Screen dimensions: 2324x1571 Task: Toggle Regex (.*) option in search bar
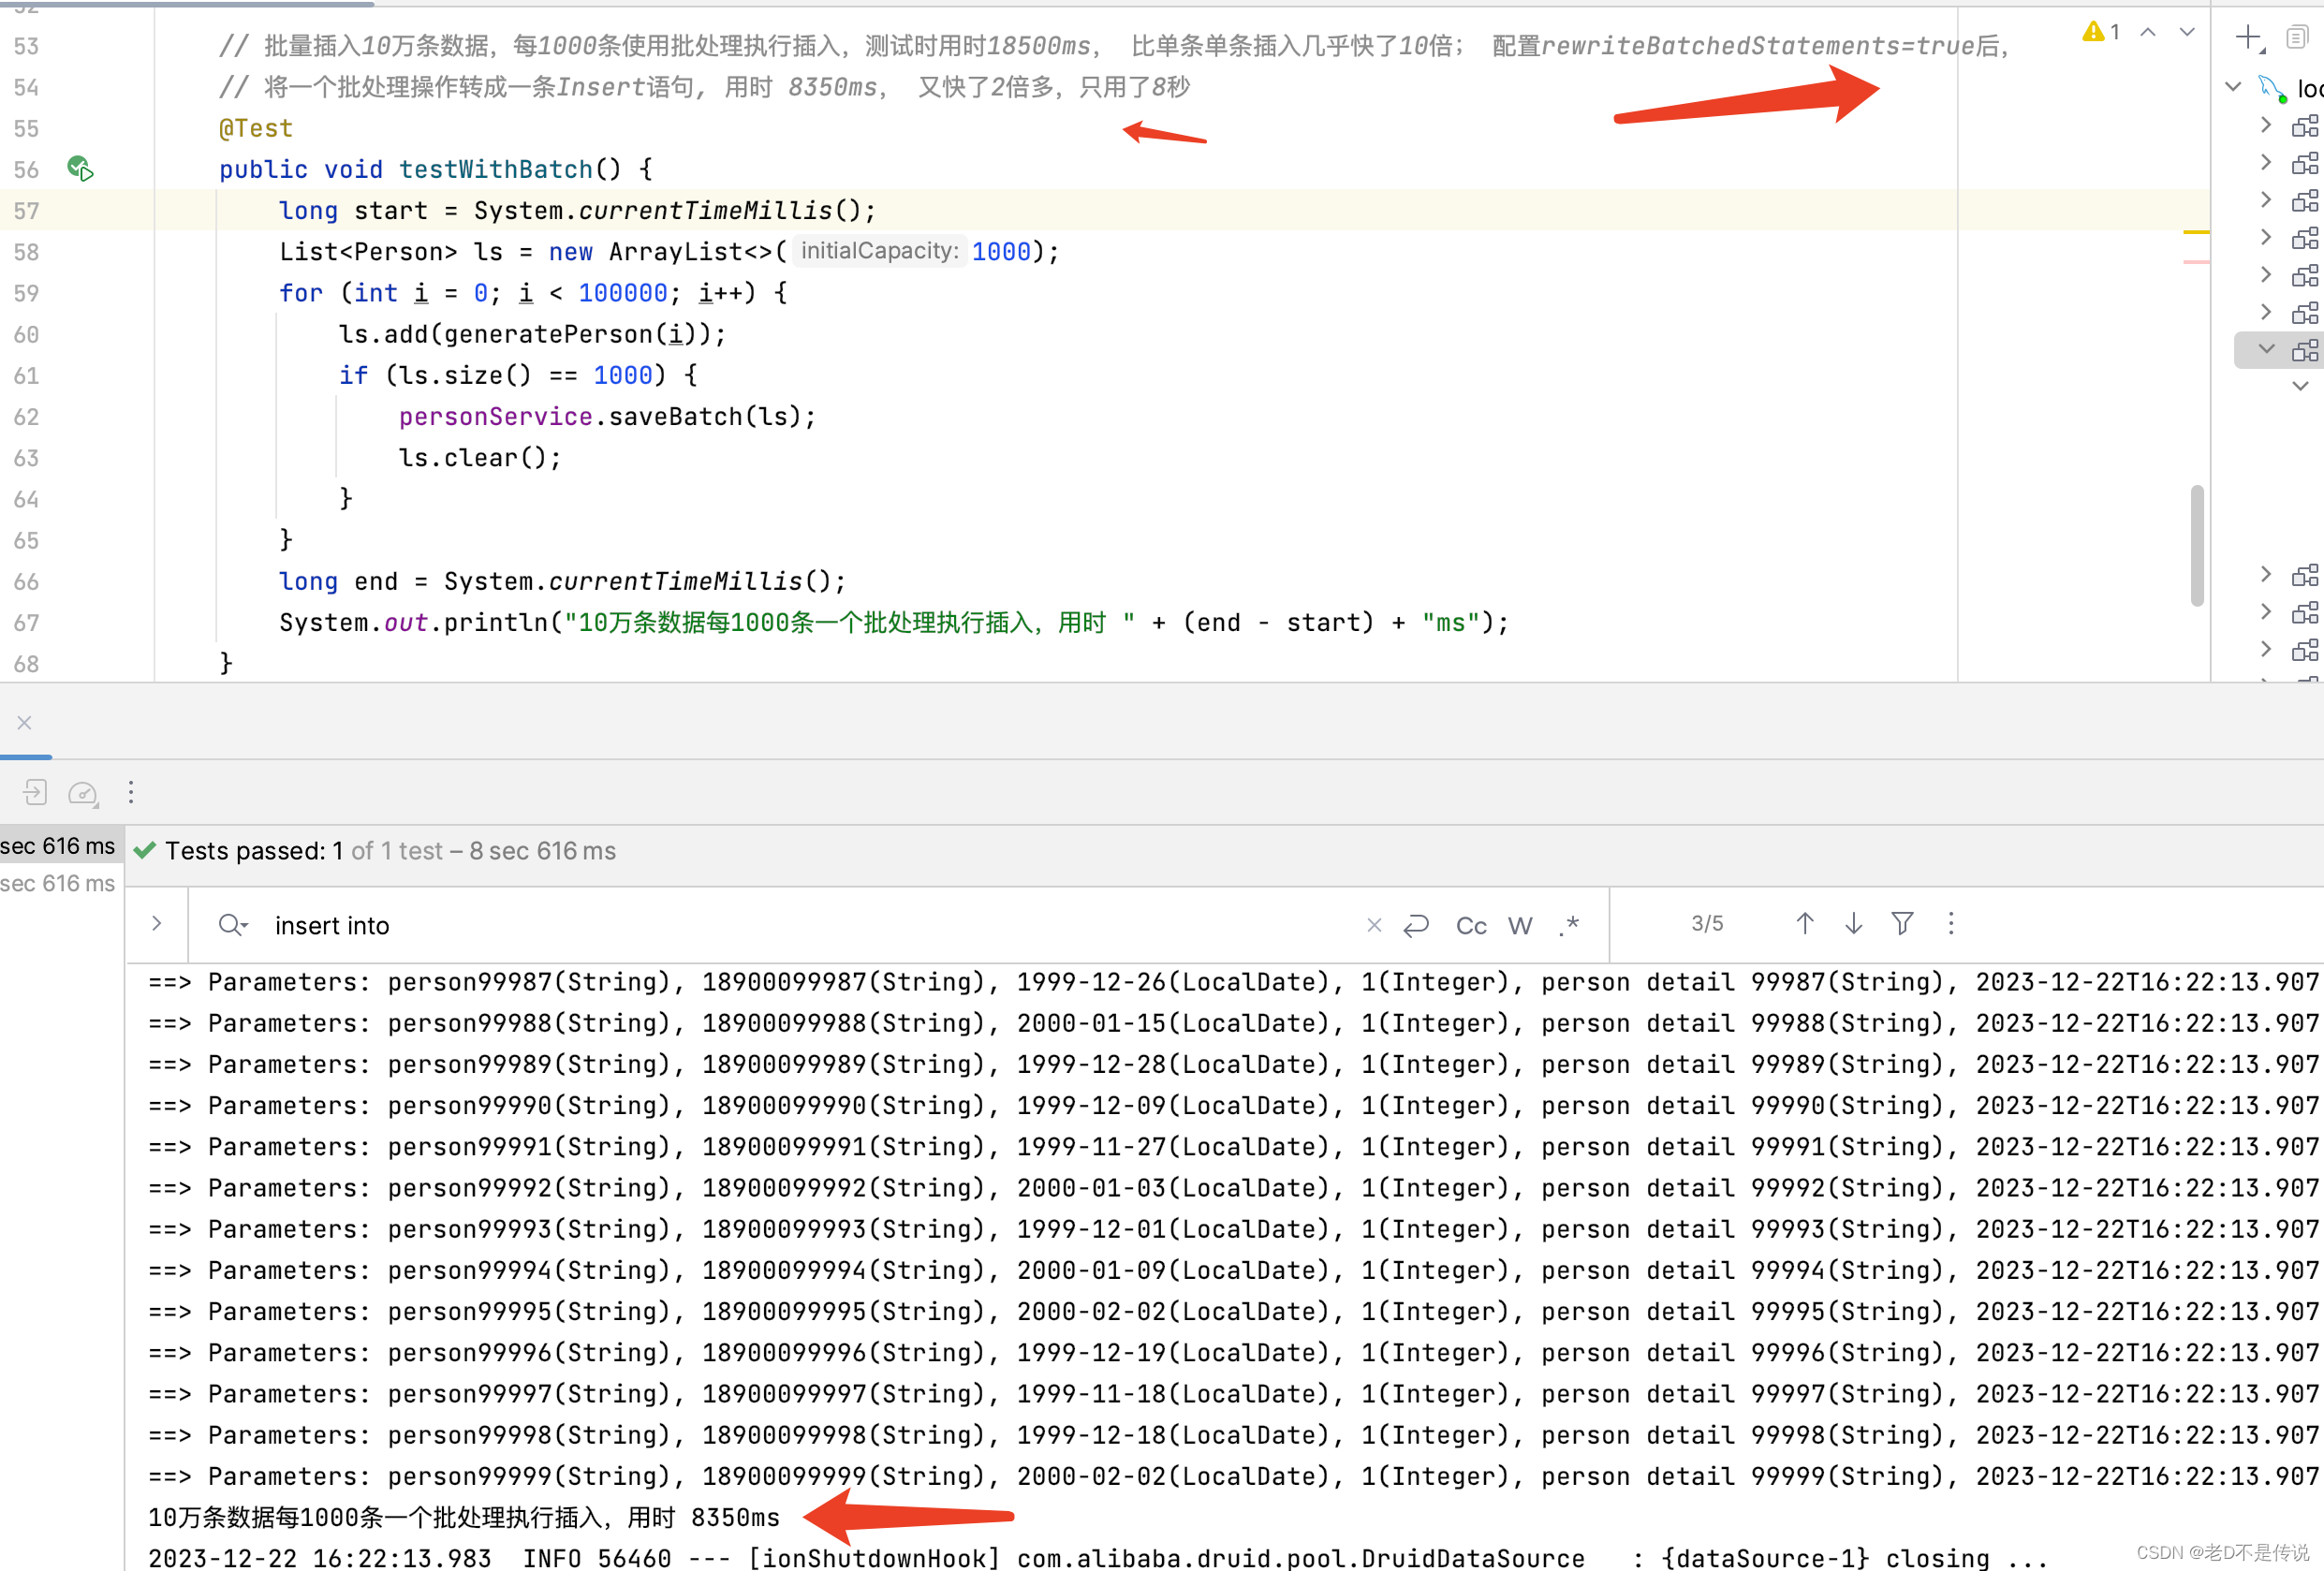click(1569, 925)
